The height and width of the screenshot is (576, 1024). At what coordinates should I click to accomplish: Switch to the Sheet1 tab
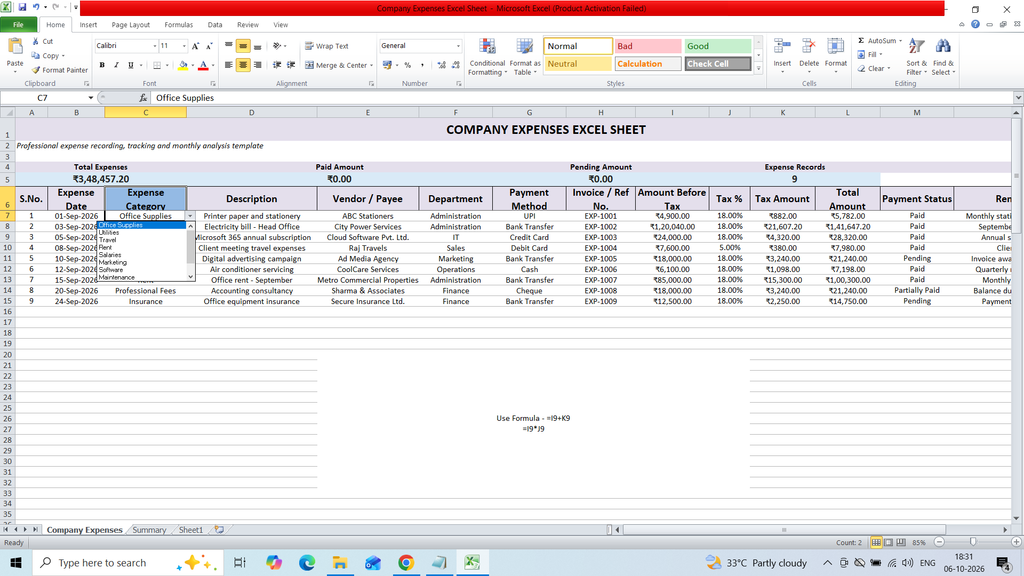[x=191, y=530]
